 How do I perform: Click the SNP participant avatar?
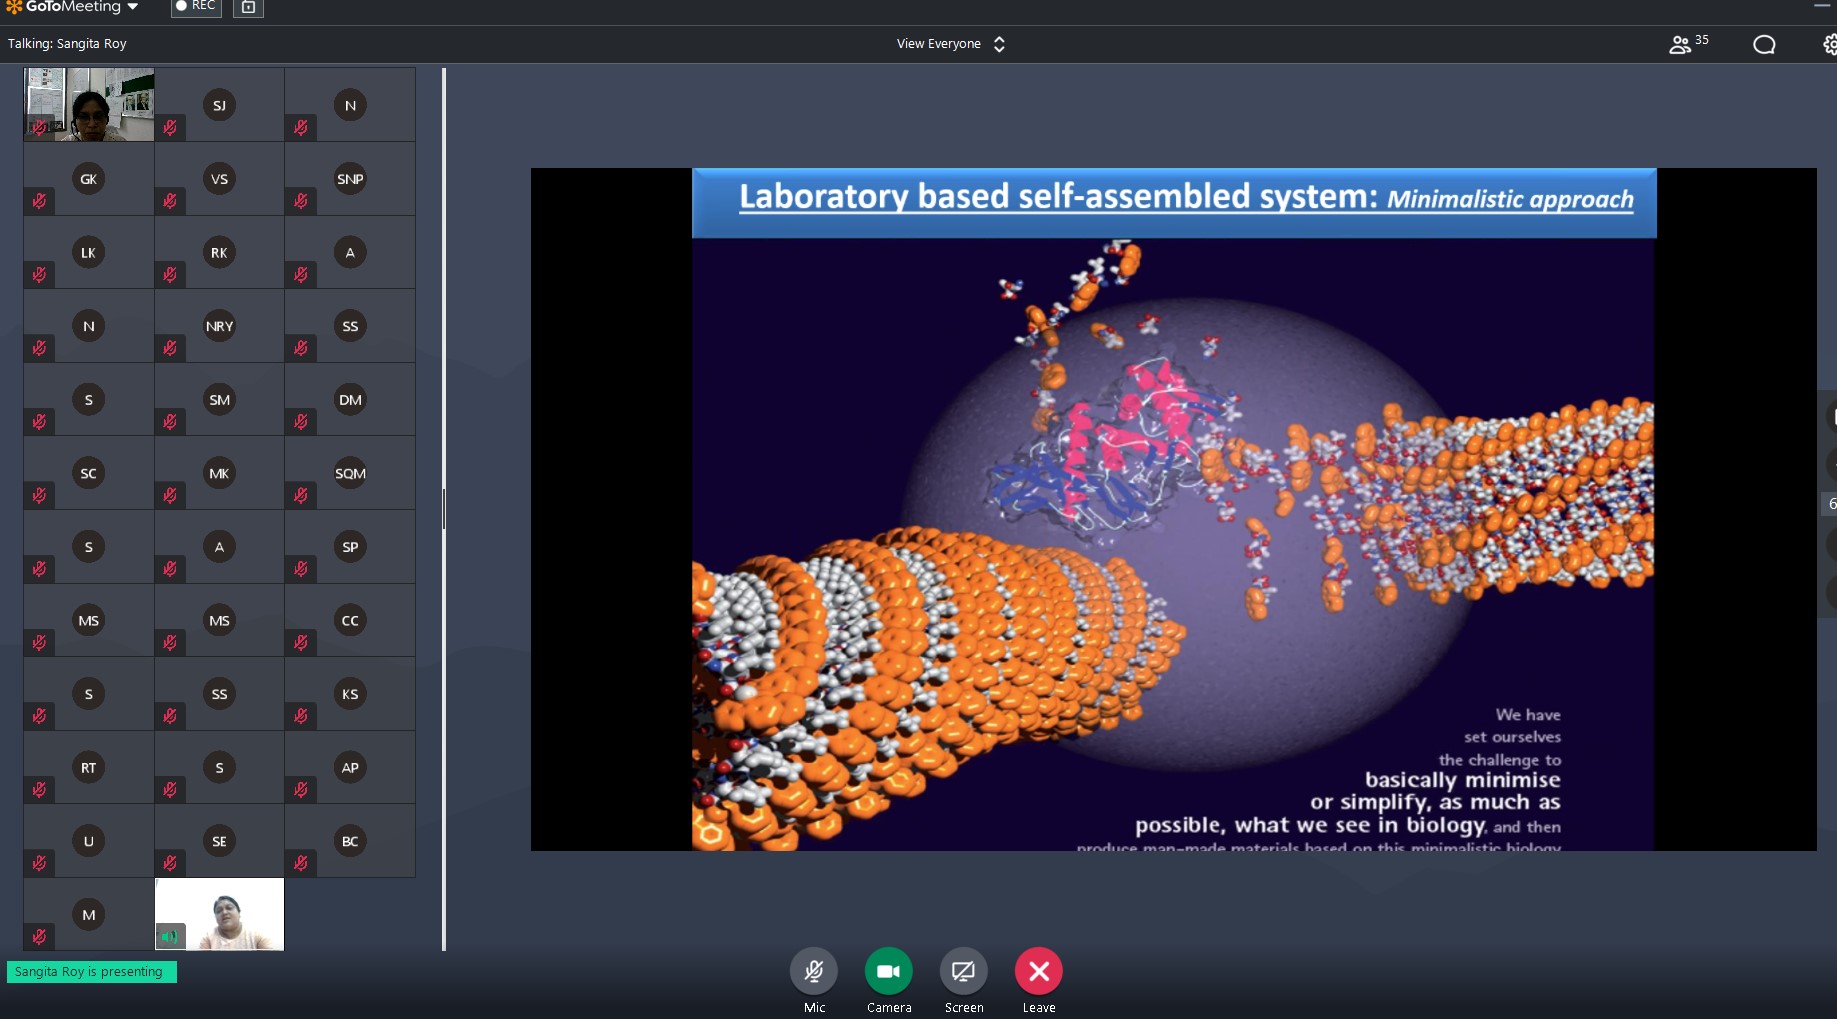click(350, 179)
